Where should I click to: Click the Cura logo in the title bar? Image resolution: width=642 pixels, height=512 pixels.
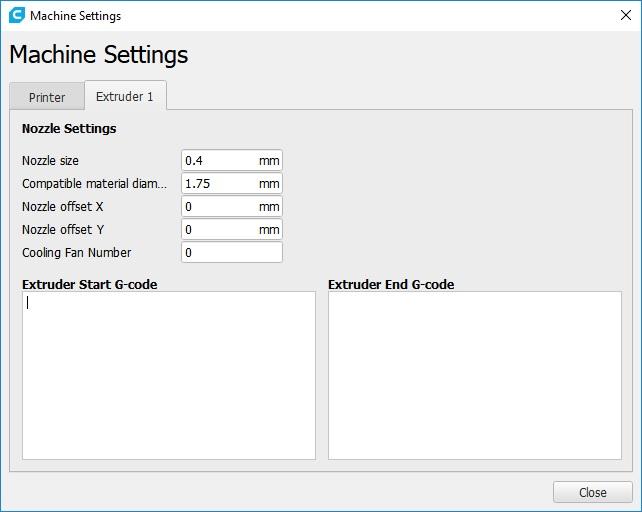pyautogui.click(x=16, y=16)
